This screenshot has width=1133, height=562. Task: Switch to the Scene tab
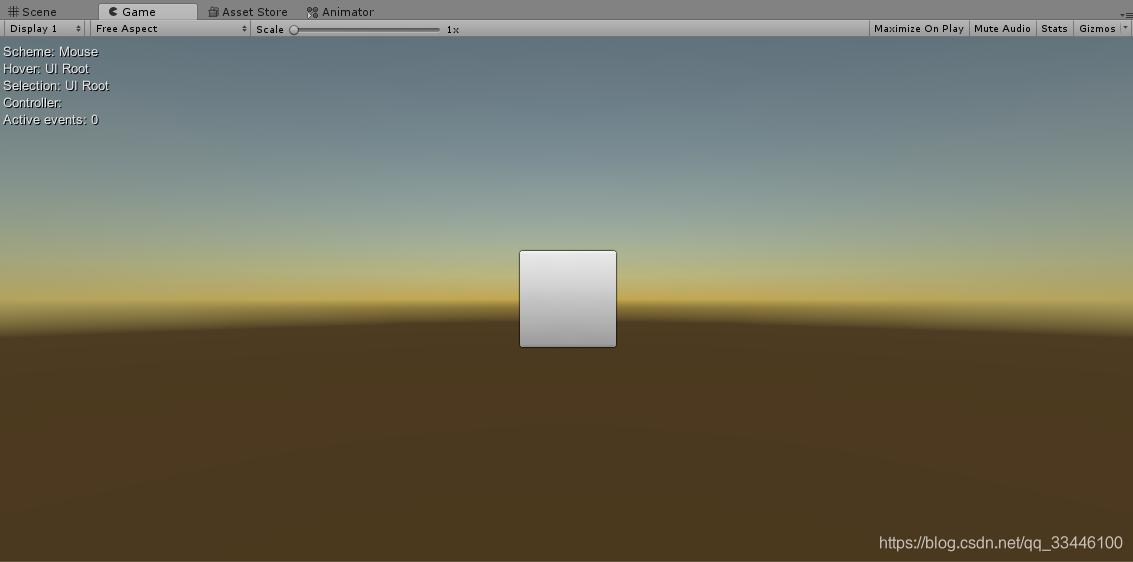(33, 12)
